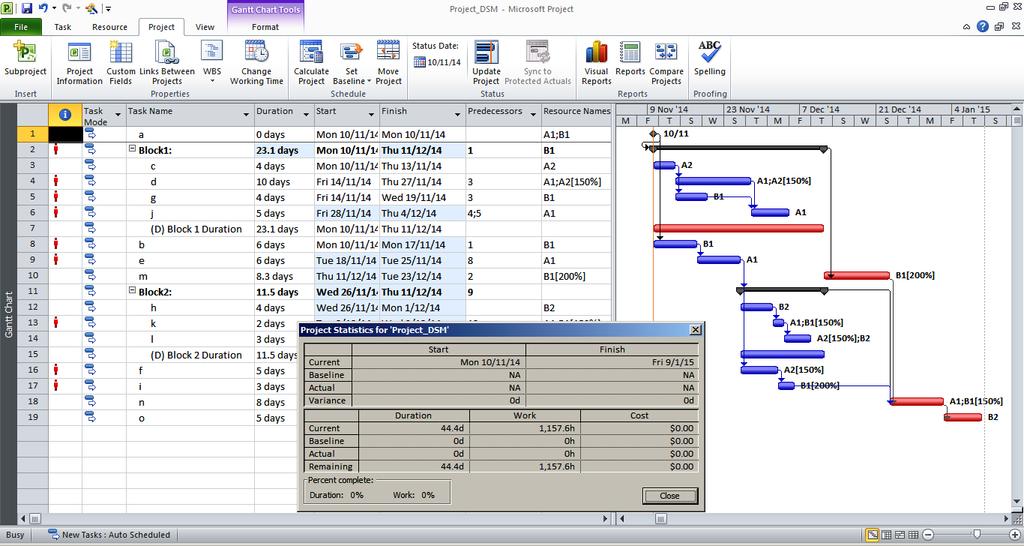1024x546 pixels.
Task: Switch to the Format tab
Action: point(265,27)
